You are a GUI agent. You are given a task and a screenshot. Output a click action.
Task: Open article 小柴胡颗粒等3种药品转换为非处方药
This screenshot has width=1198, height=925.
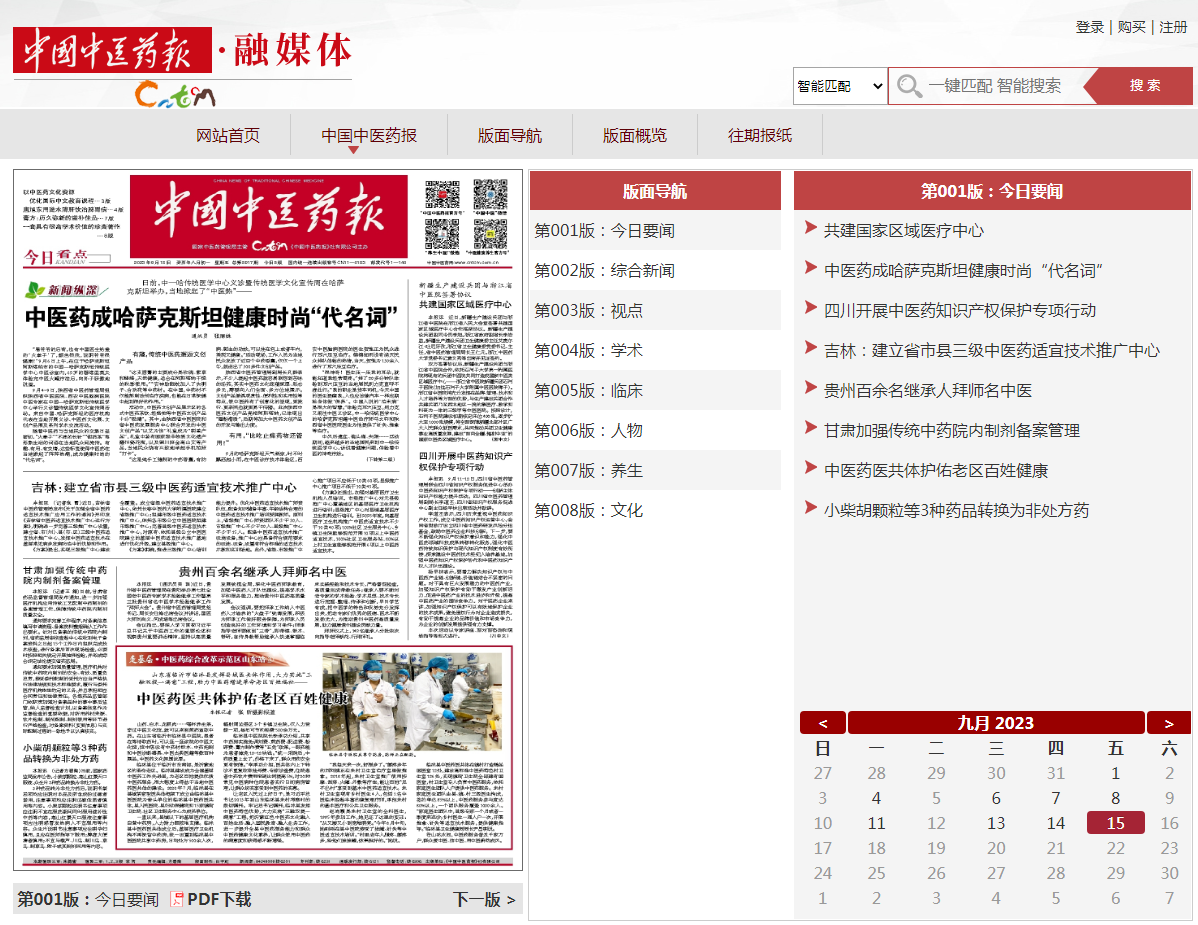pos(957,510)
